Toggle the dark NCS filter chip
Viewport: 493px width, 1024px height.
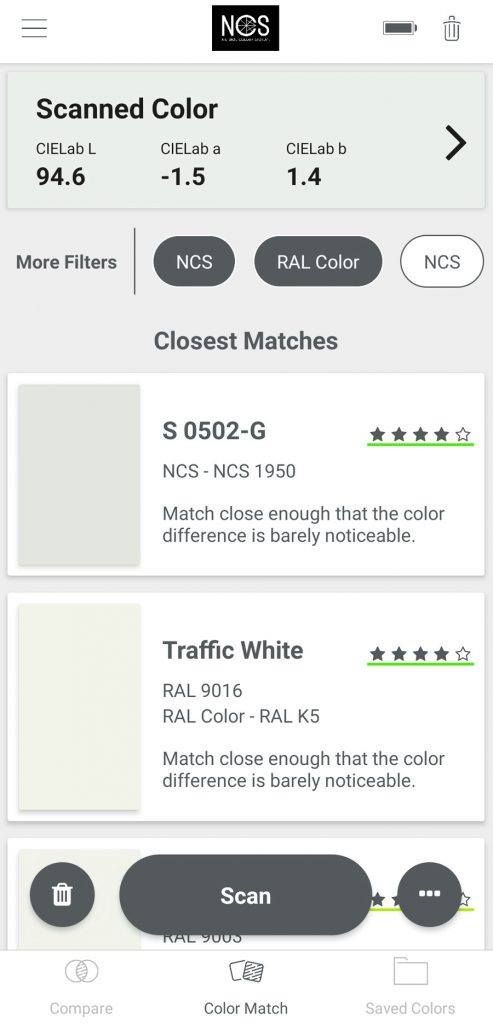[194, 262]
